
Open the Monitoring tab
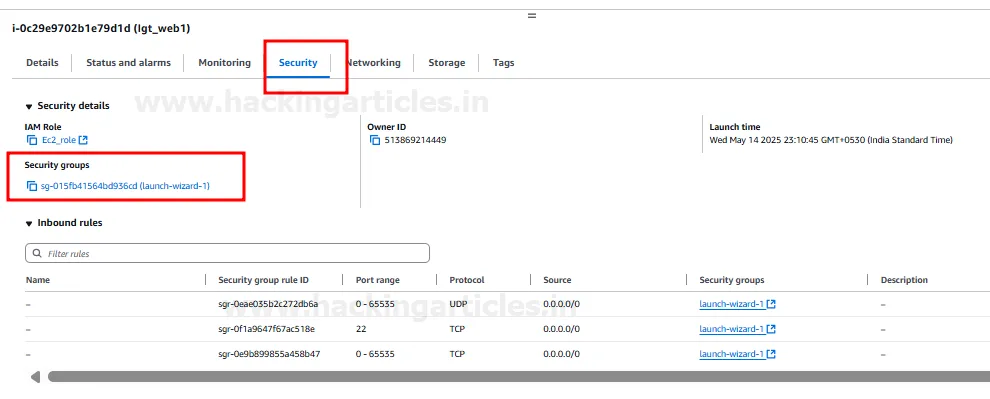tap(224, 63)
